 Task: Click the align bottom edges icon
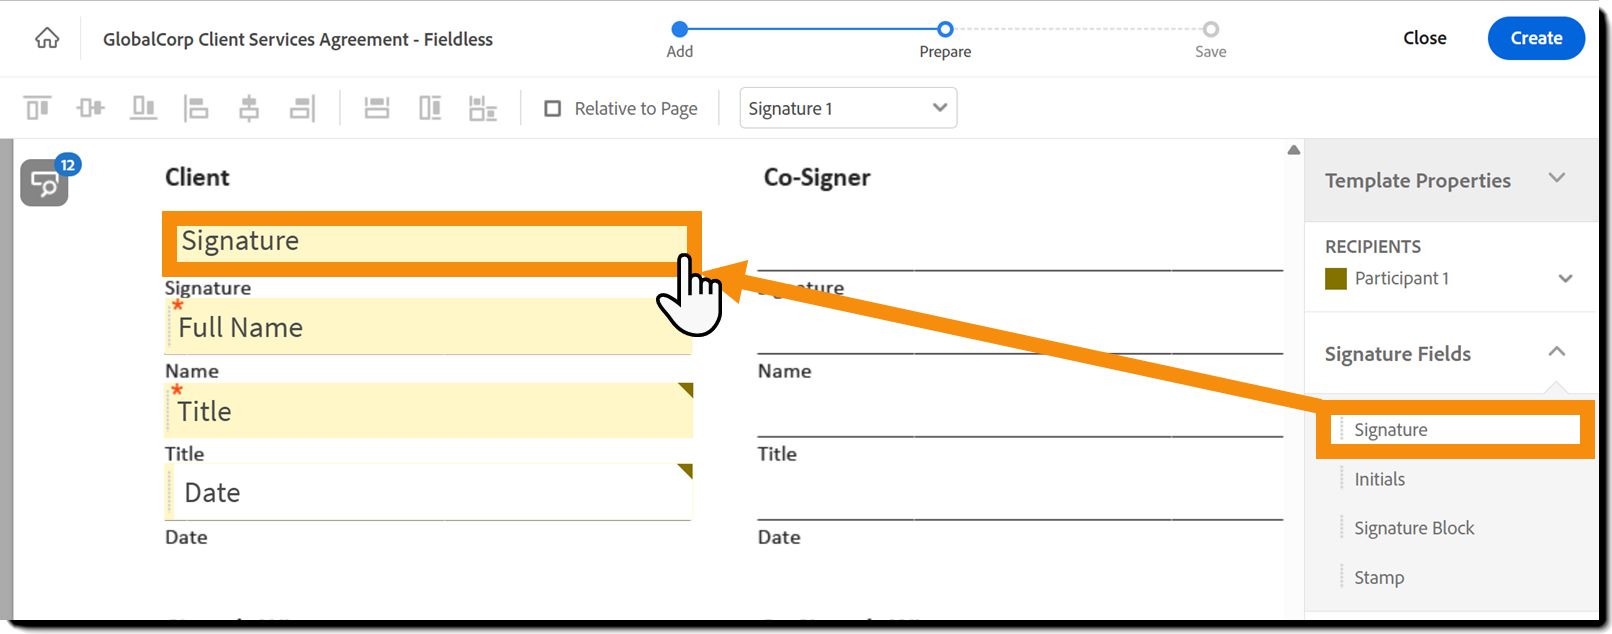pyautogui.click(x=144, y=108)
